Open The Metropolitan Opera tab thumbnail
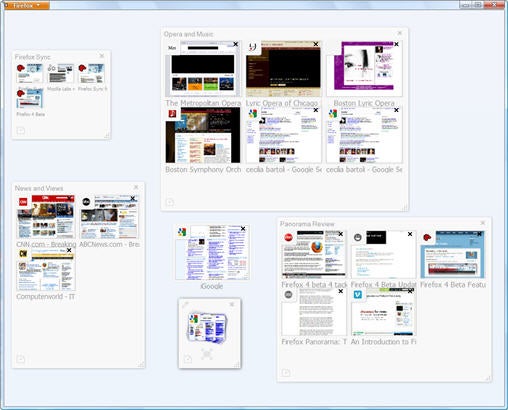The width and height of the screenshot is (508, 410). 203,69
